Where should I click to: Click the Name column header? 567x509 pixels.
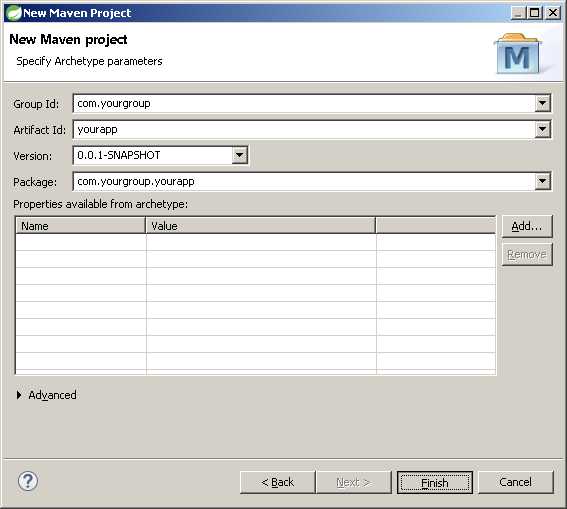tap(81, 226)
